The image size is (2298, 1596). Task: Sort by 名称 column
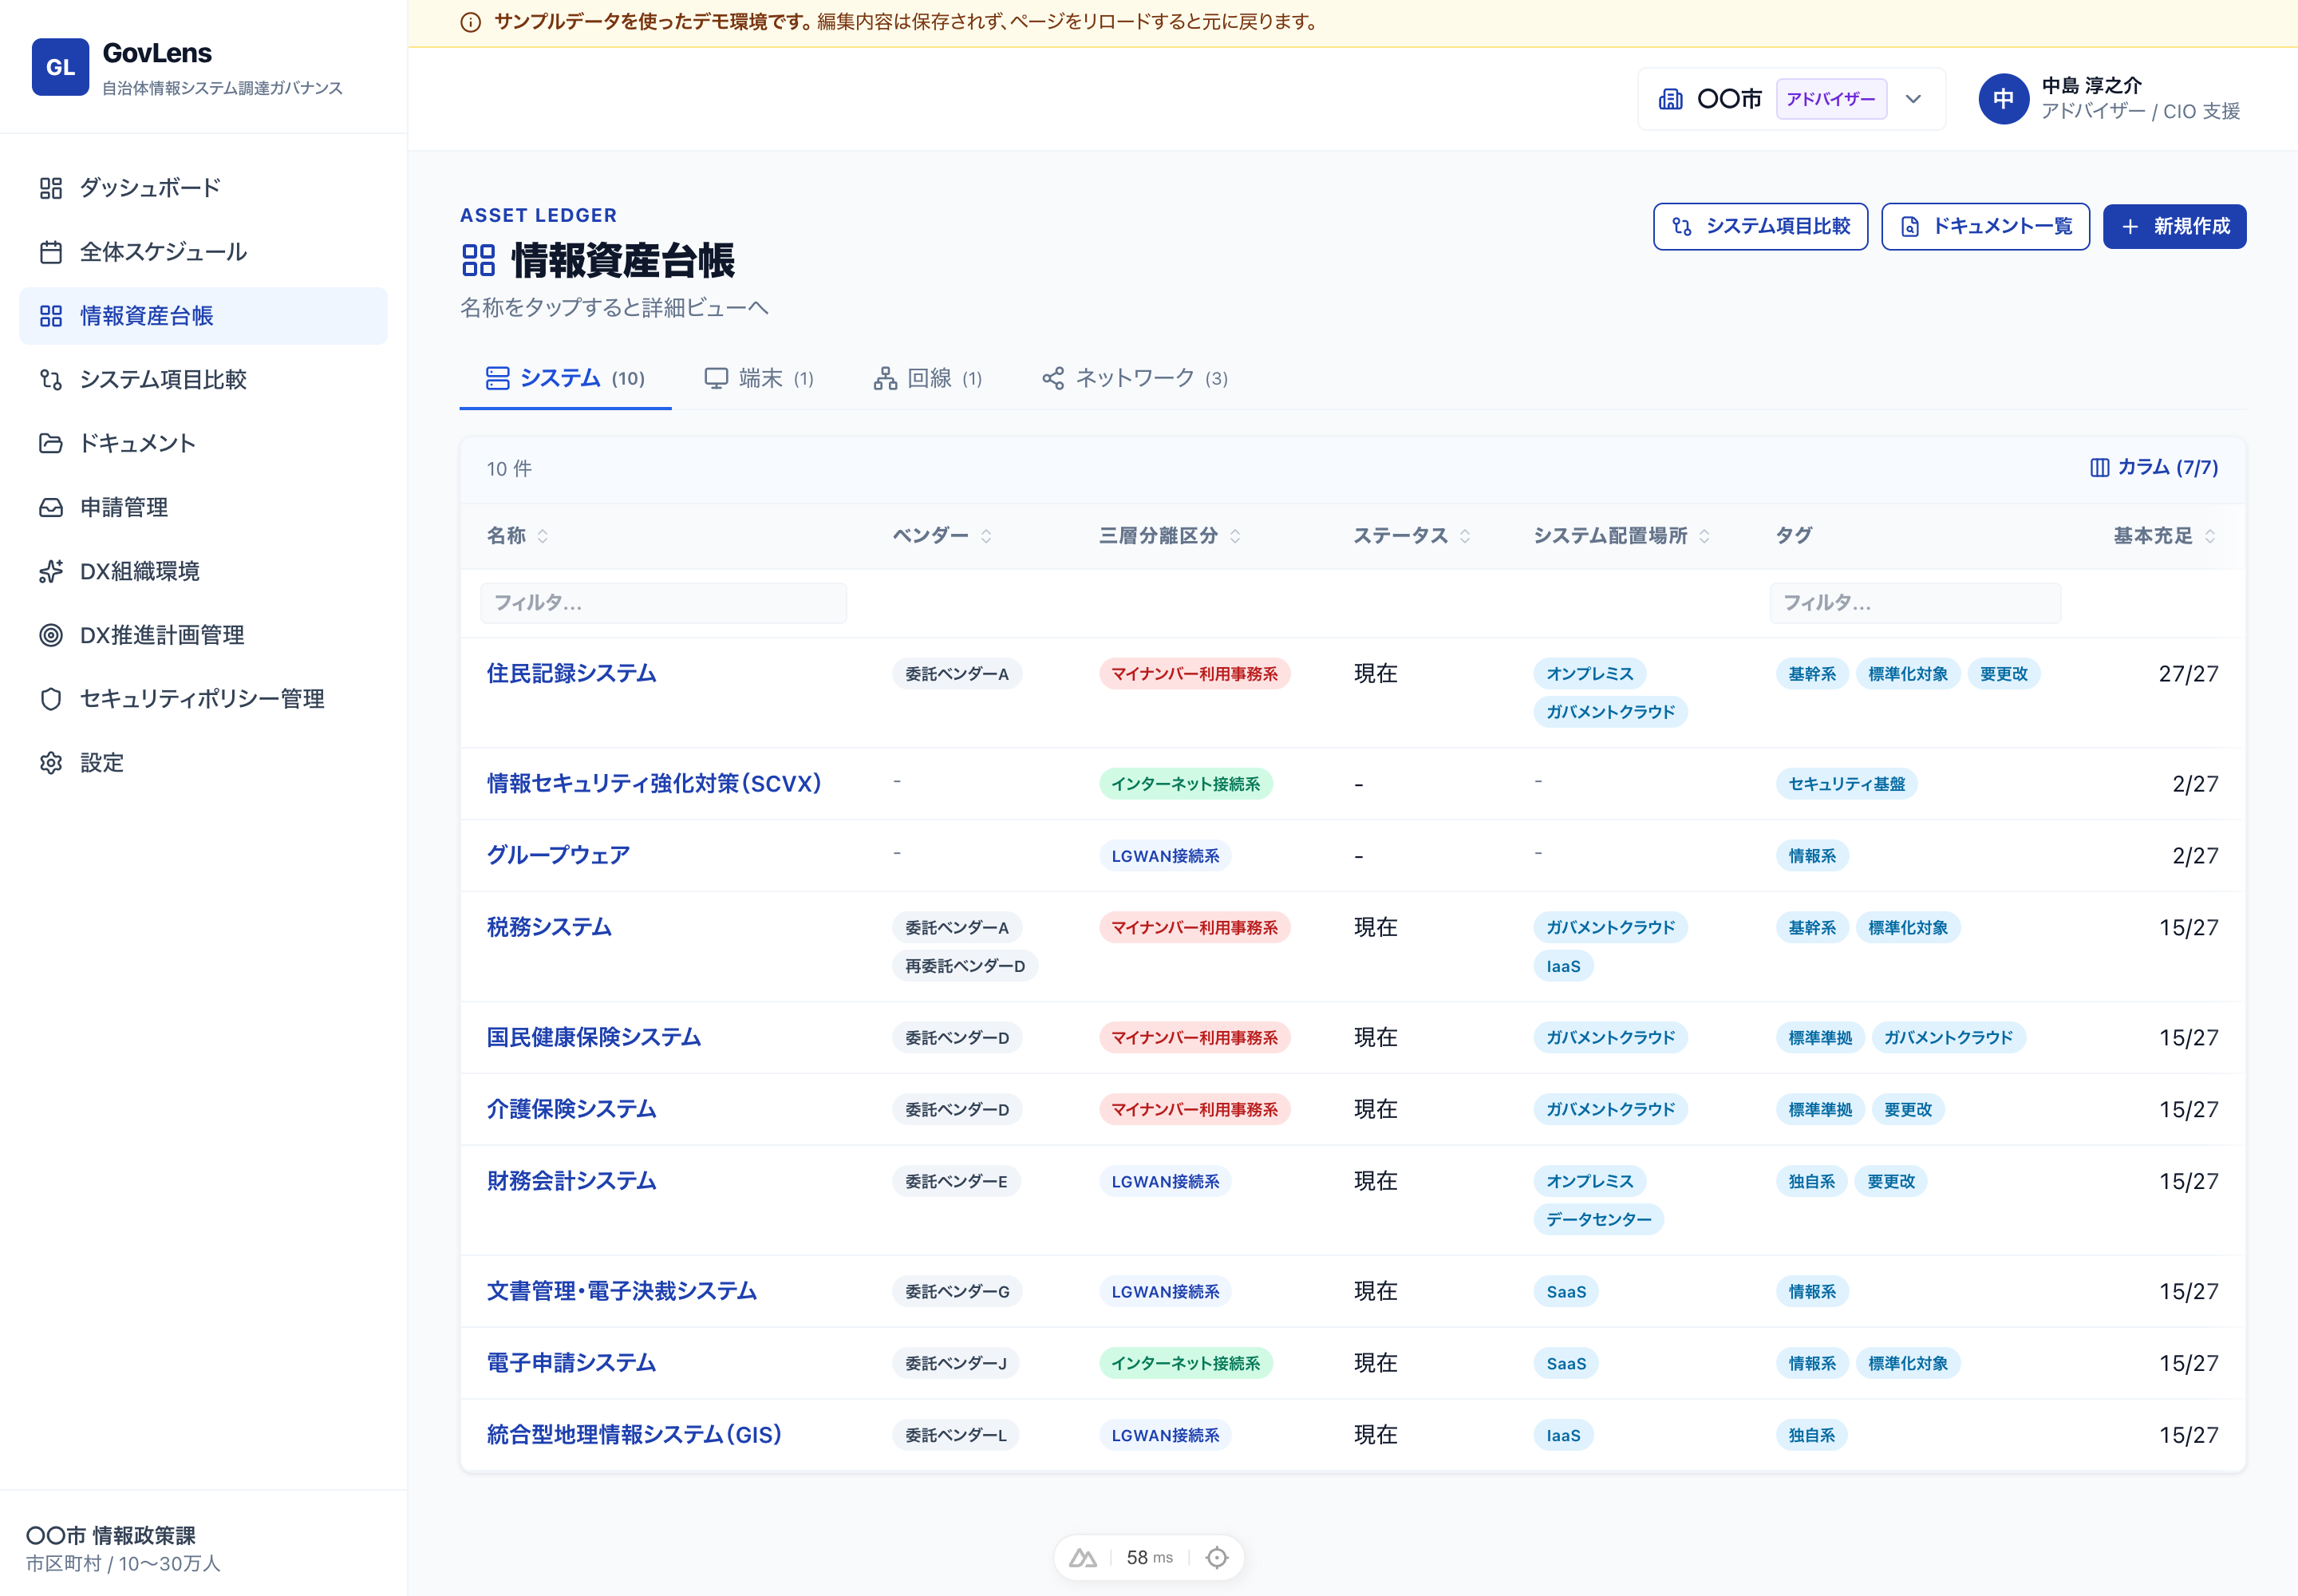517,536
